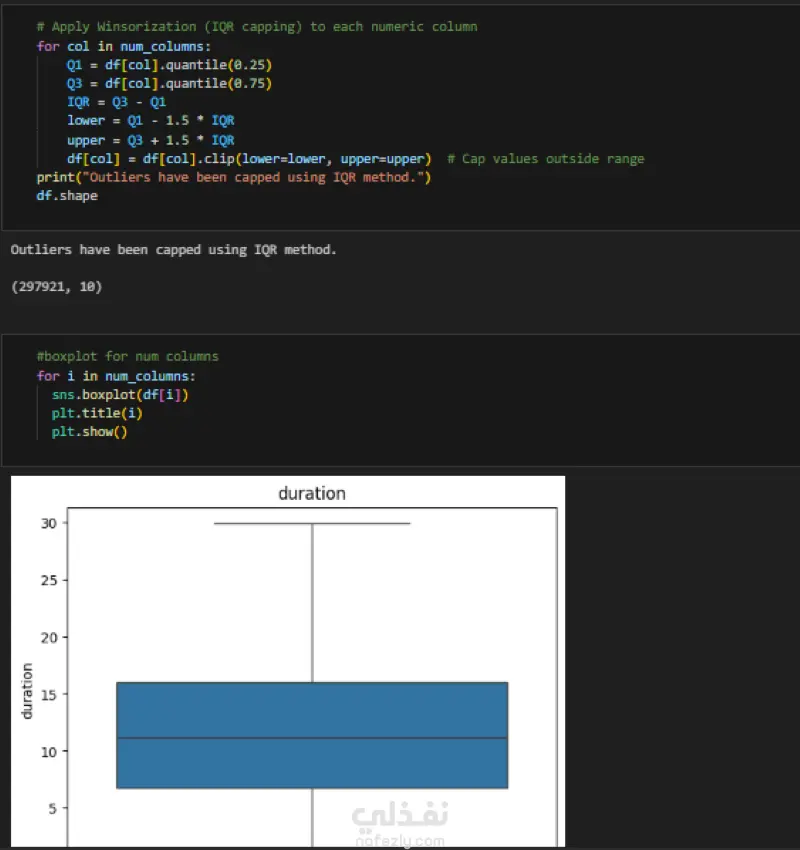800x850 pixels.
Task: Click the plt.show() line in the second cell
Action: coord(90,432)
